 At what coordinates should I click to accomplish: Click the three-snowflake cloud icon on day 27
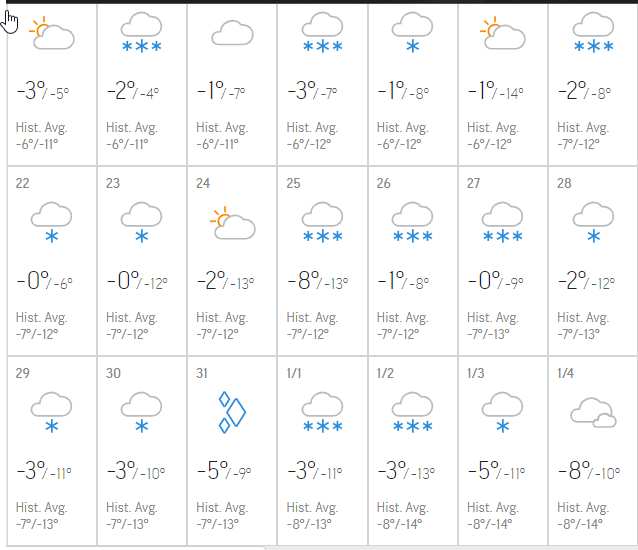[x=502, y=222]
